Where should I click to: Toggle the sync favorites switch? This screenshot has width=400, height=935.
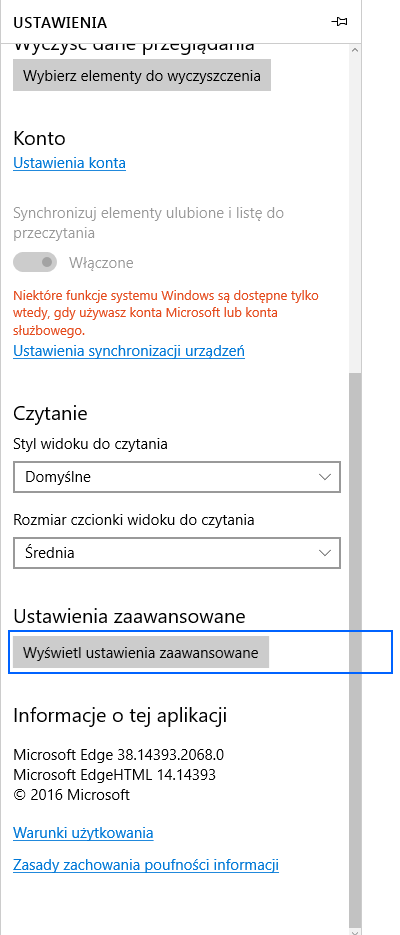35,262
